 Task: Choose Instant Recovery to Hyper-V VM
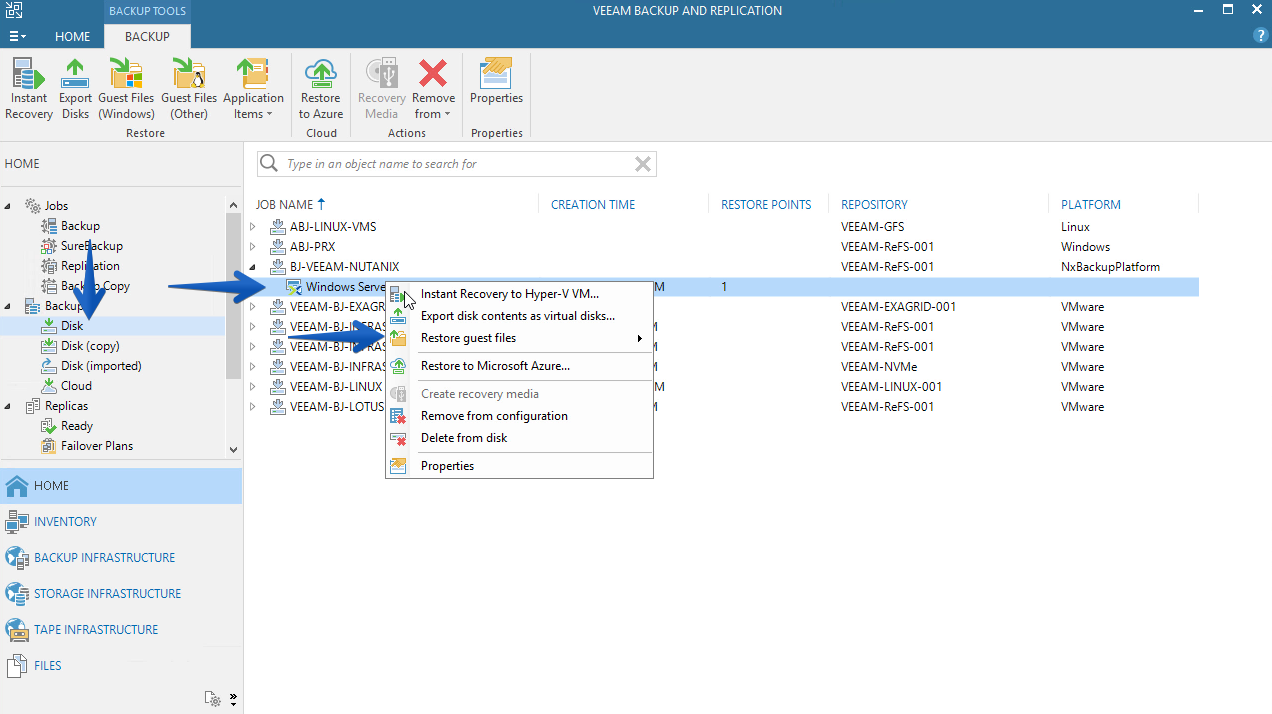(519, 294)
